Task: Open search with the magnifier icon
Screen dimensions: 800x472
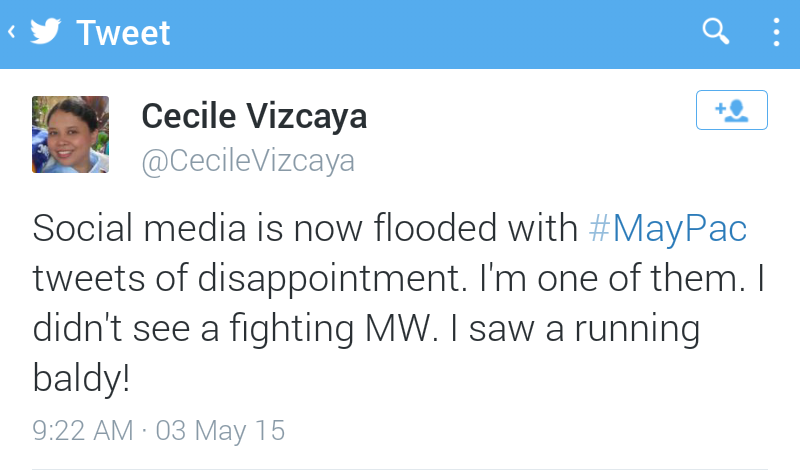Action: click(x=716, y=32)
